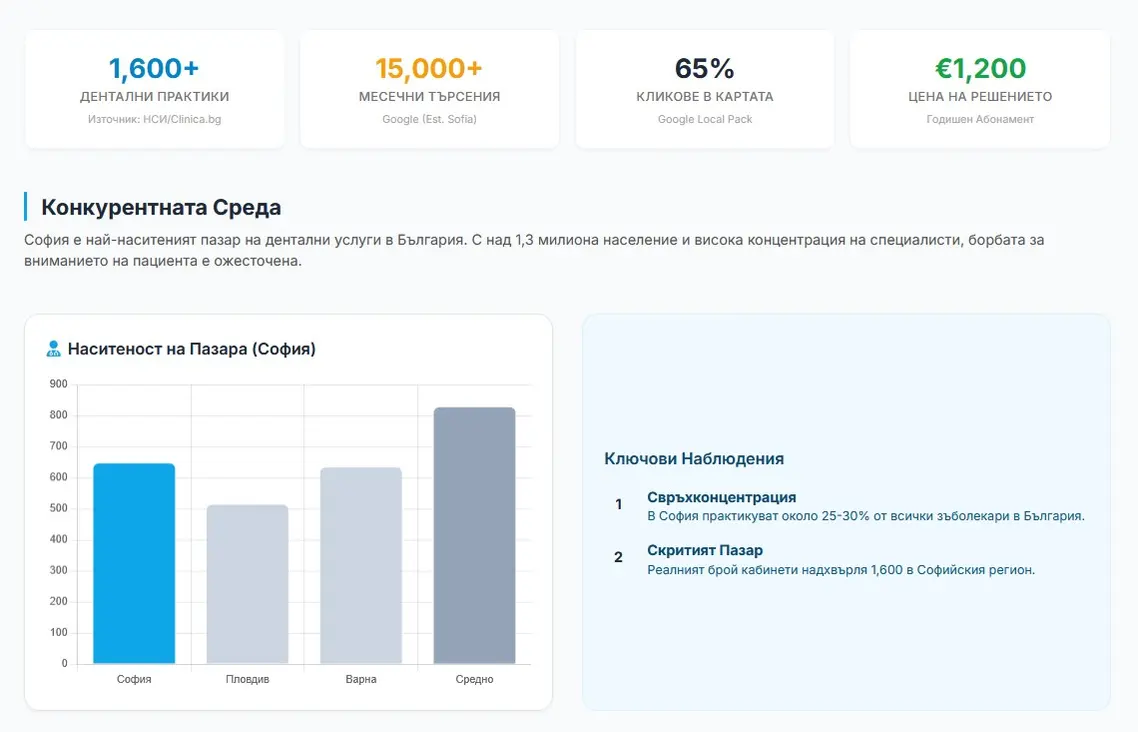Image resolution: width=1138 pixels, height=732 pixels.
Task: Open the €1,200 Цена на Решението card
Action: click(x=979, y=88)
